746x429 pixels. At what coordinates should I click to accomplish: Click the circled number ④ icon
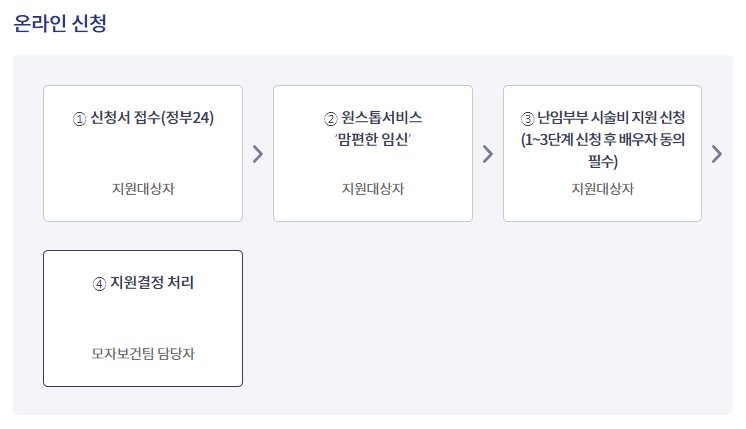[x=99, y=284]
